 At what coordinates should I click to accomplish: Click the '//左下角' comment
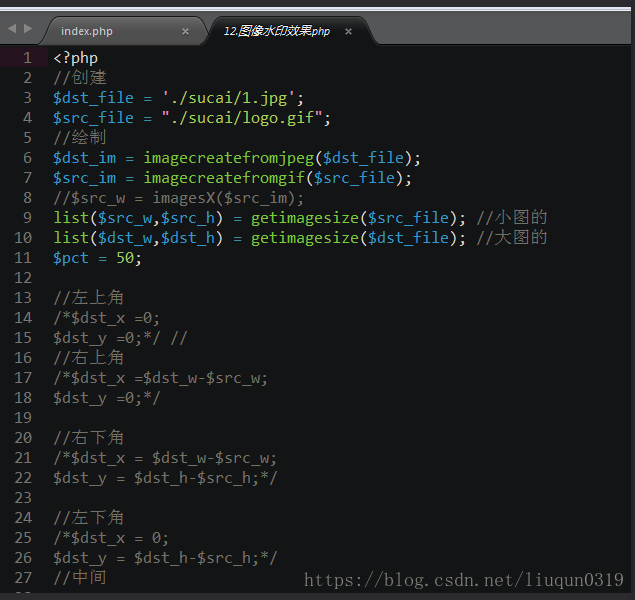[88, 517]
